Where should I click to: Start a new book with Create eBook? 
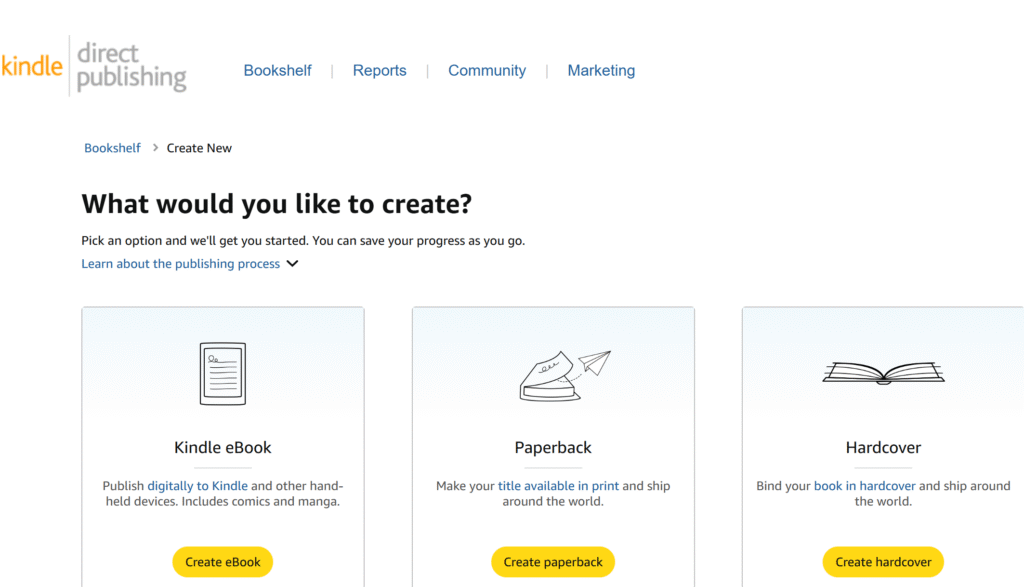(x=223, y=562)
